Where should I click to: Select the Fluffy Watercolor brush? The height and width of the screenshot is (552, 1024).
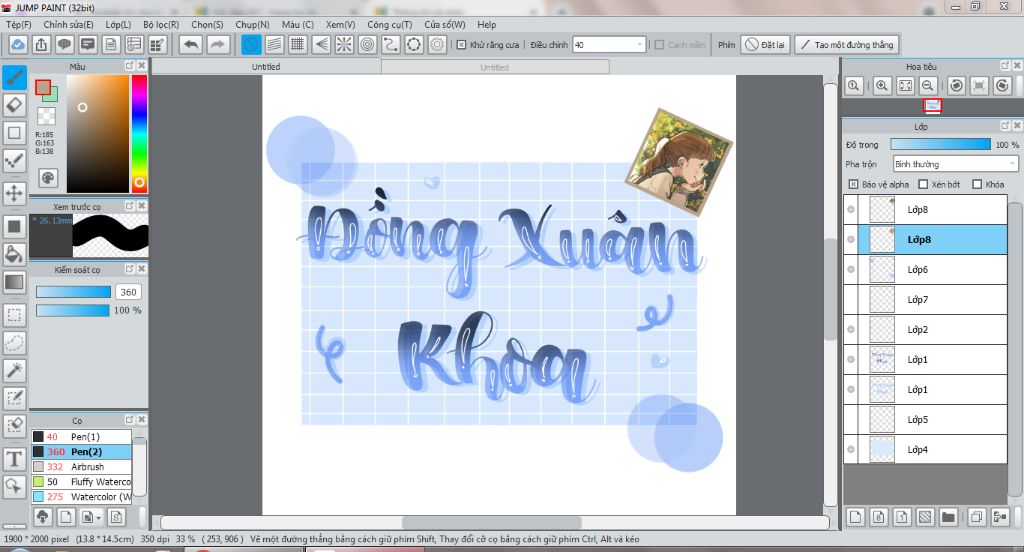point(82,481)
